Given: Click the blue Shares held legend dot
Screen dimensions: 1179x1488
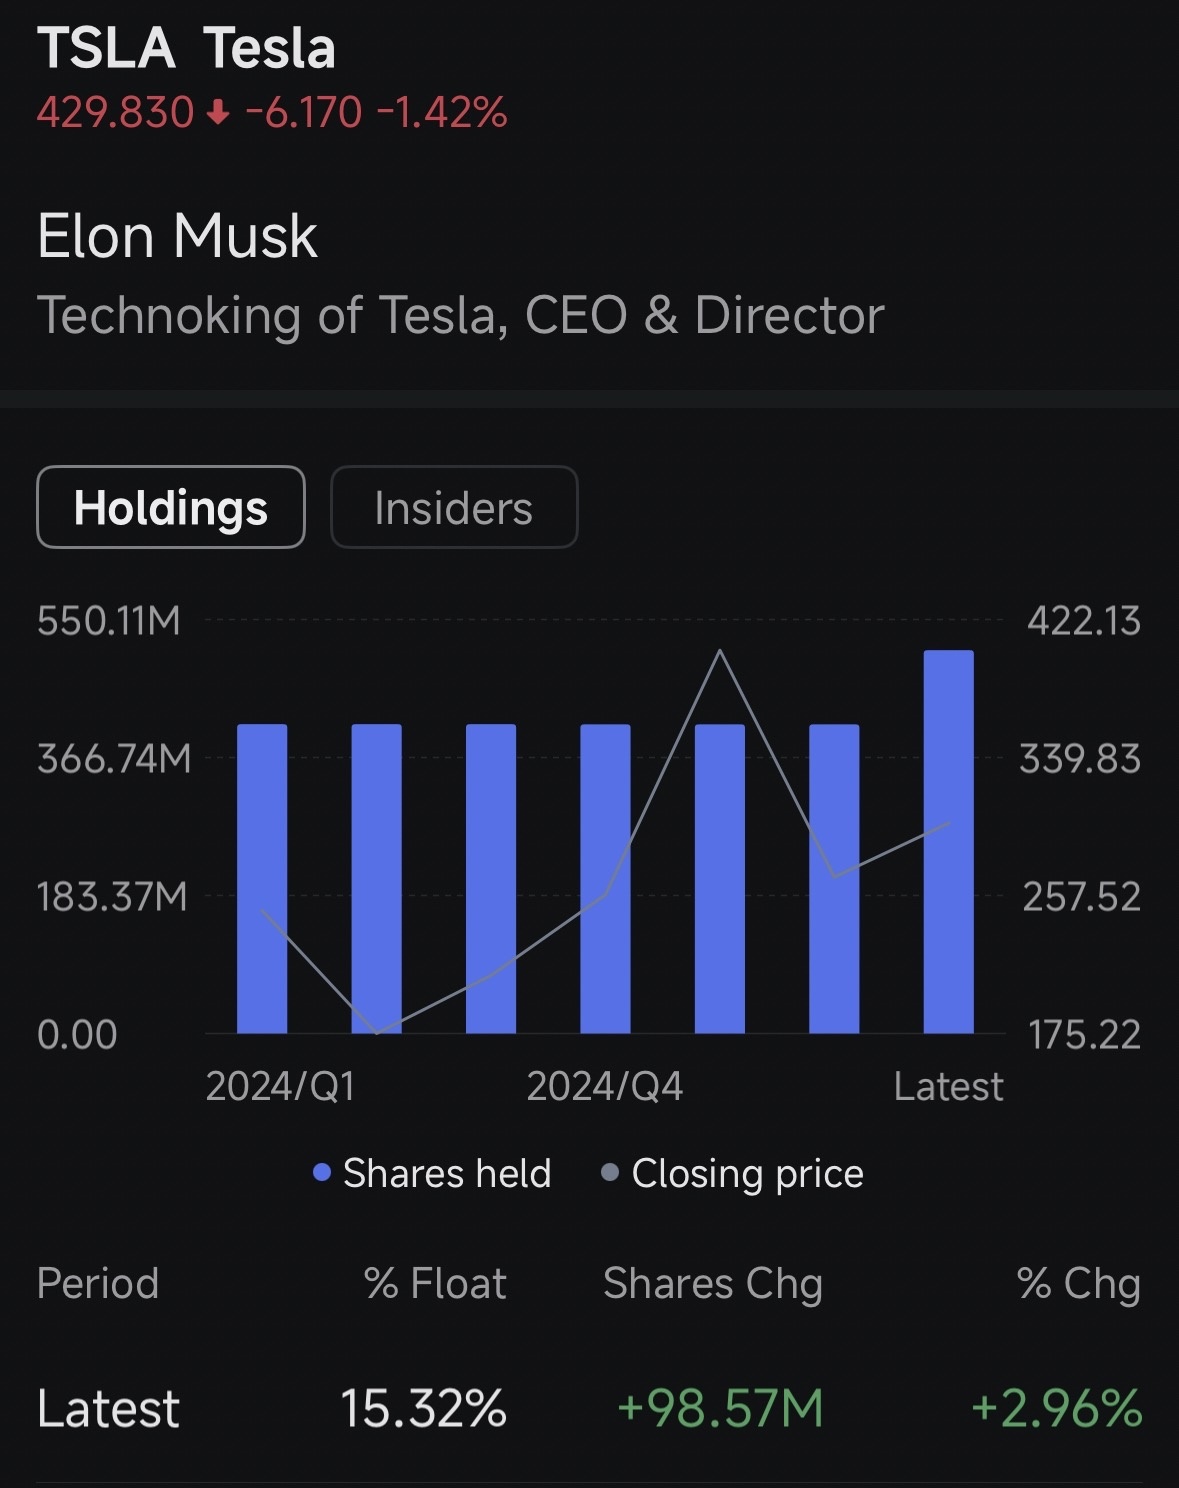Looking at the screenshot, I should tap(323, 1172).
